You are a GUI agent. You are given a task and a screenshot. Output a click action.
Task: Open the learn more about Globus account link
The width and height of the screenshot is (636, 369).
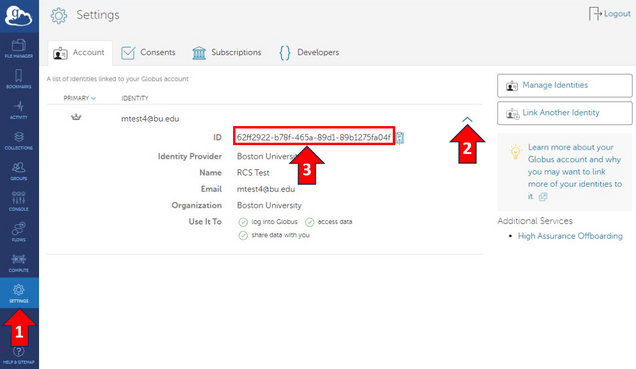[575, 172]
